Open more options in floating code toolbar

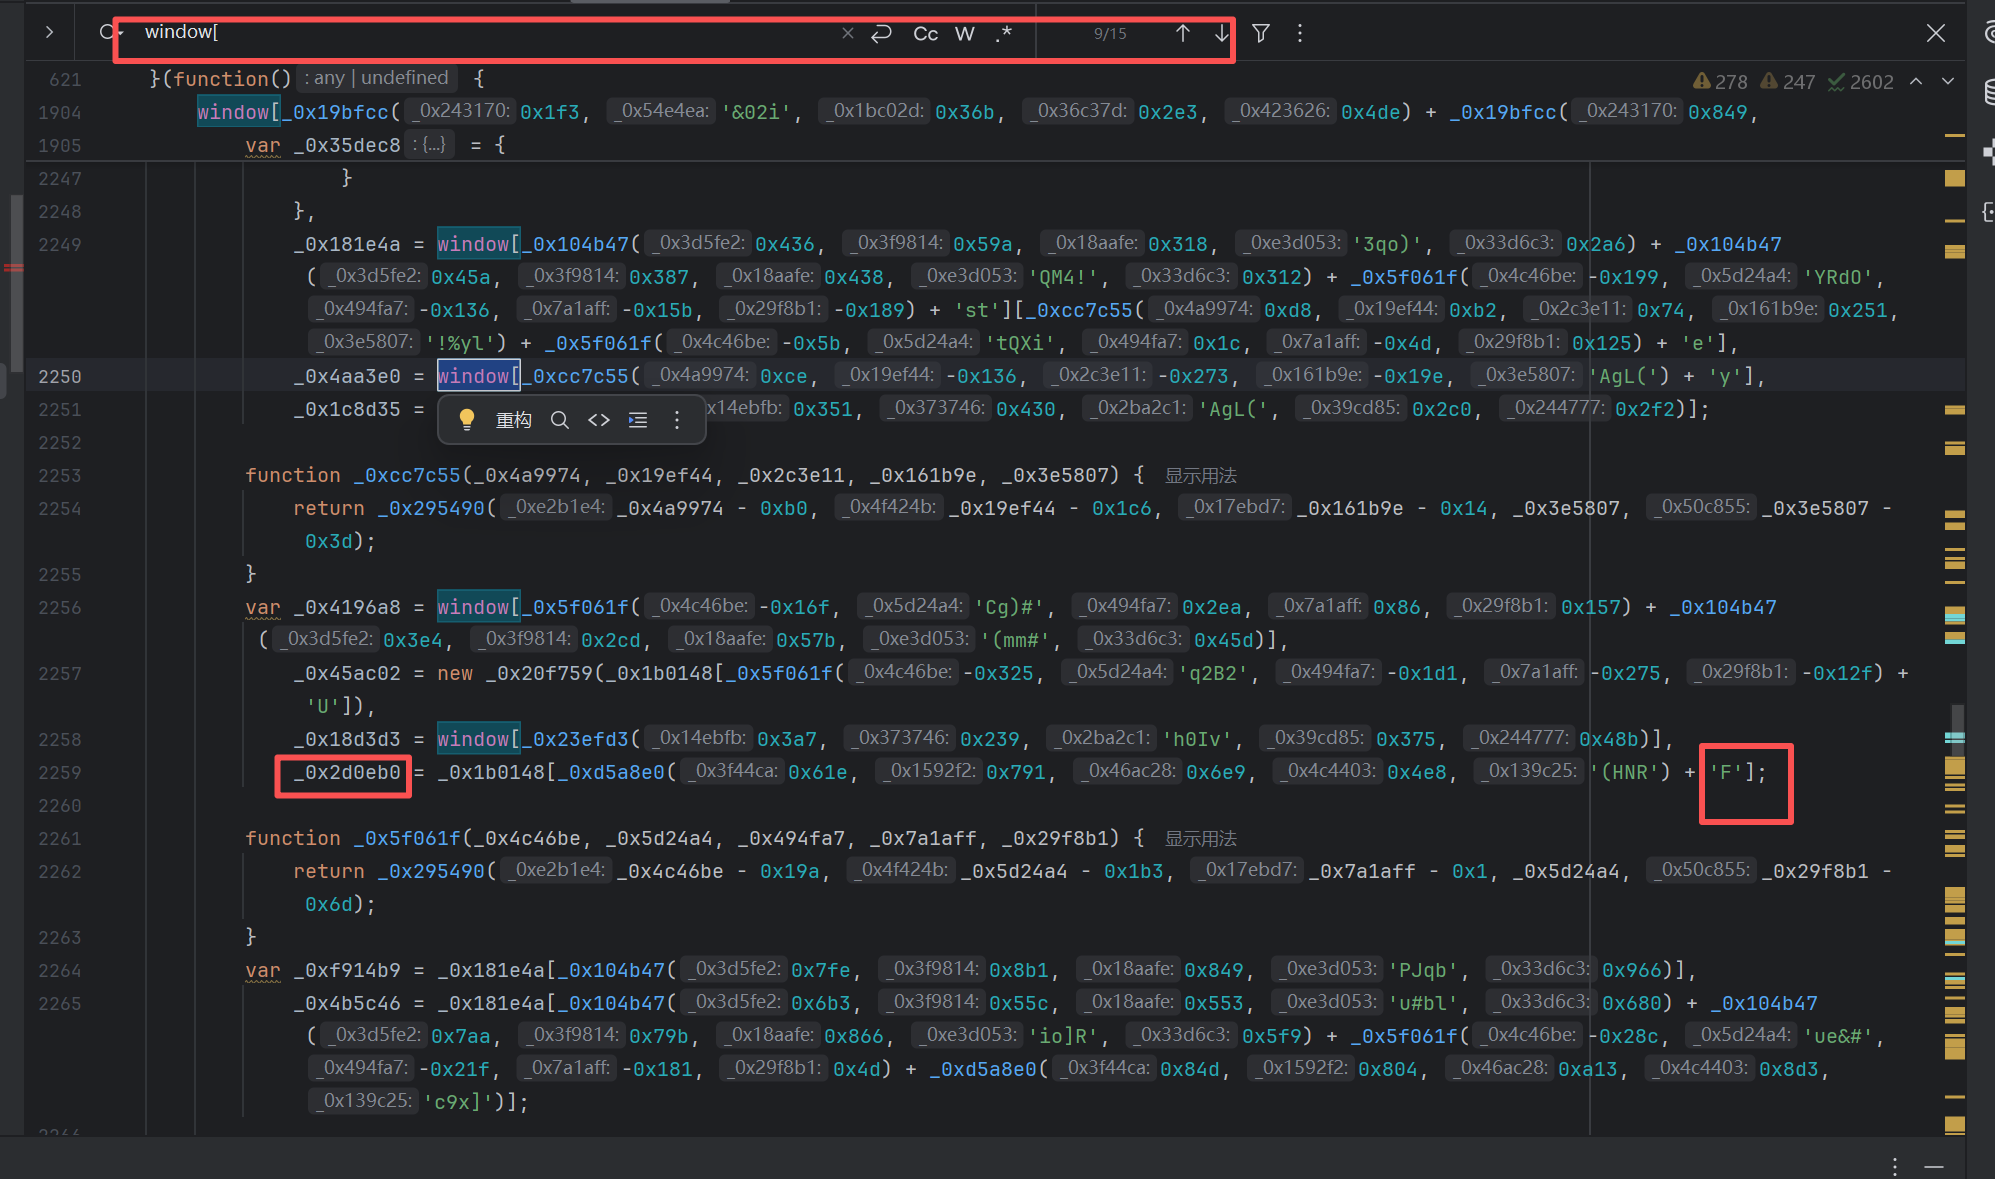(677, 420)
